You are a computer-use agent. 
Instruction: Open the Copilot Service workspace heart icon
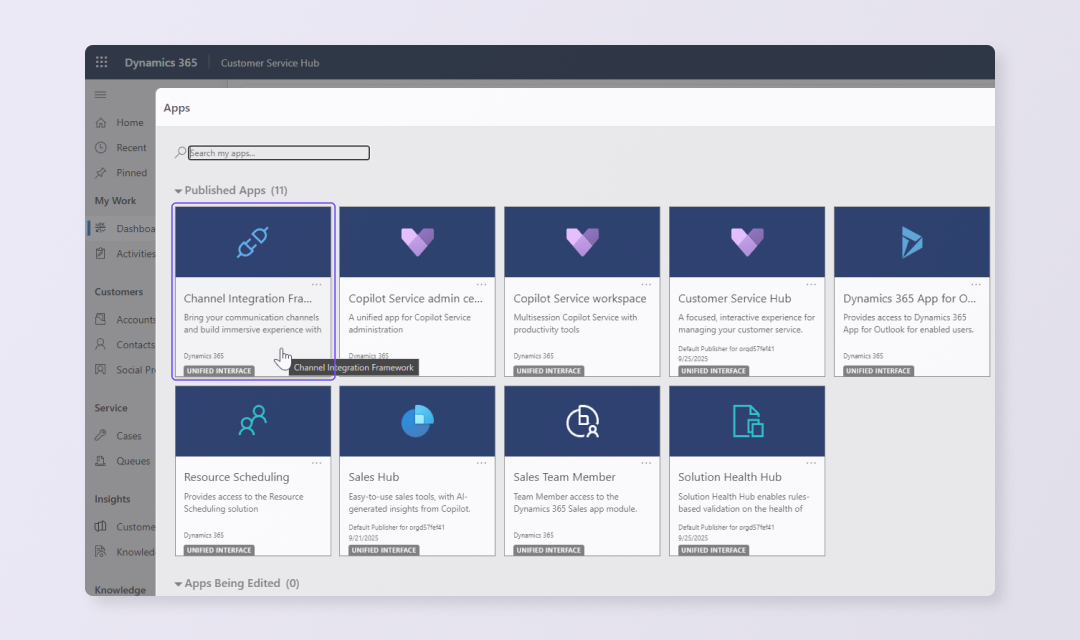pyautogui.click(x=582, y=243)
